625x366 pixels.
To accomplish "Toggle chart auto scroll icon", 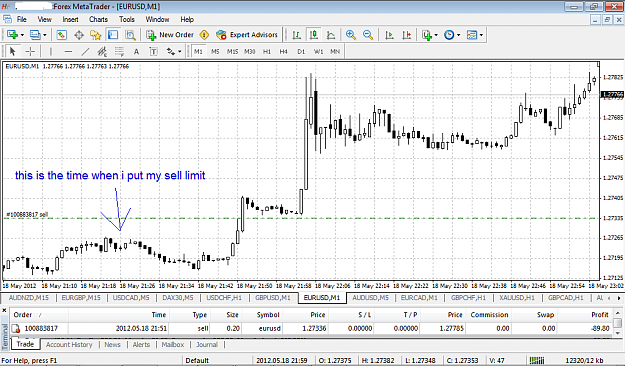I will [389, 35].
